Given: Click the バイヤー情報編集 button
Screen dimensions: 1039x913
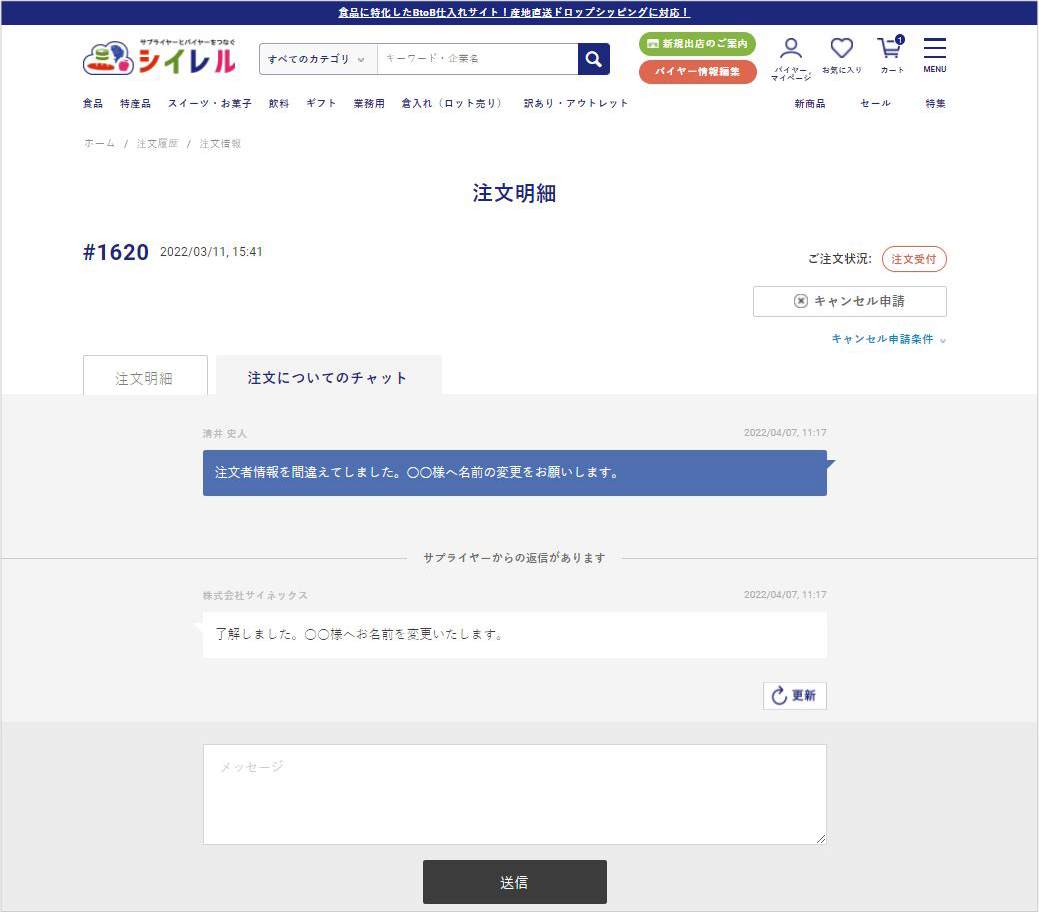Looking at the screenshot, I should point(697,72).
